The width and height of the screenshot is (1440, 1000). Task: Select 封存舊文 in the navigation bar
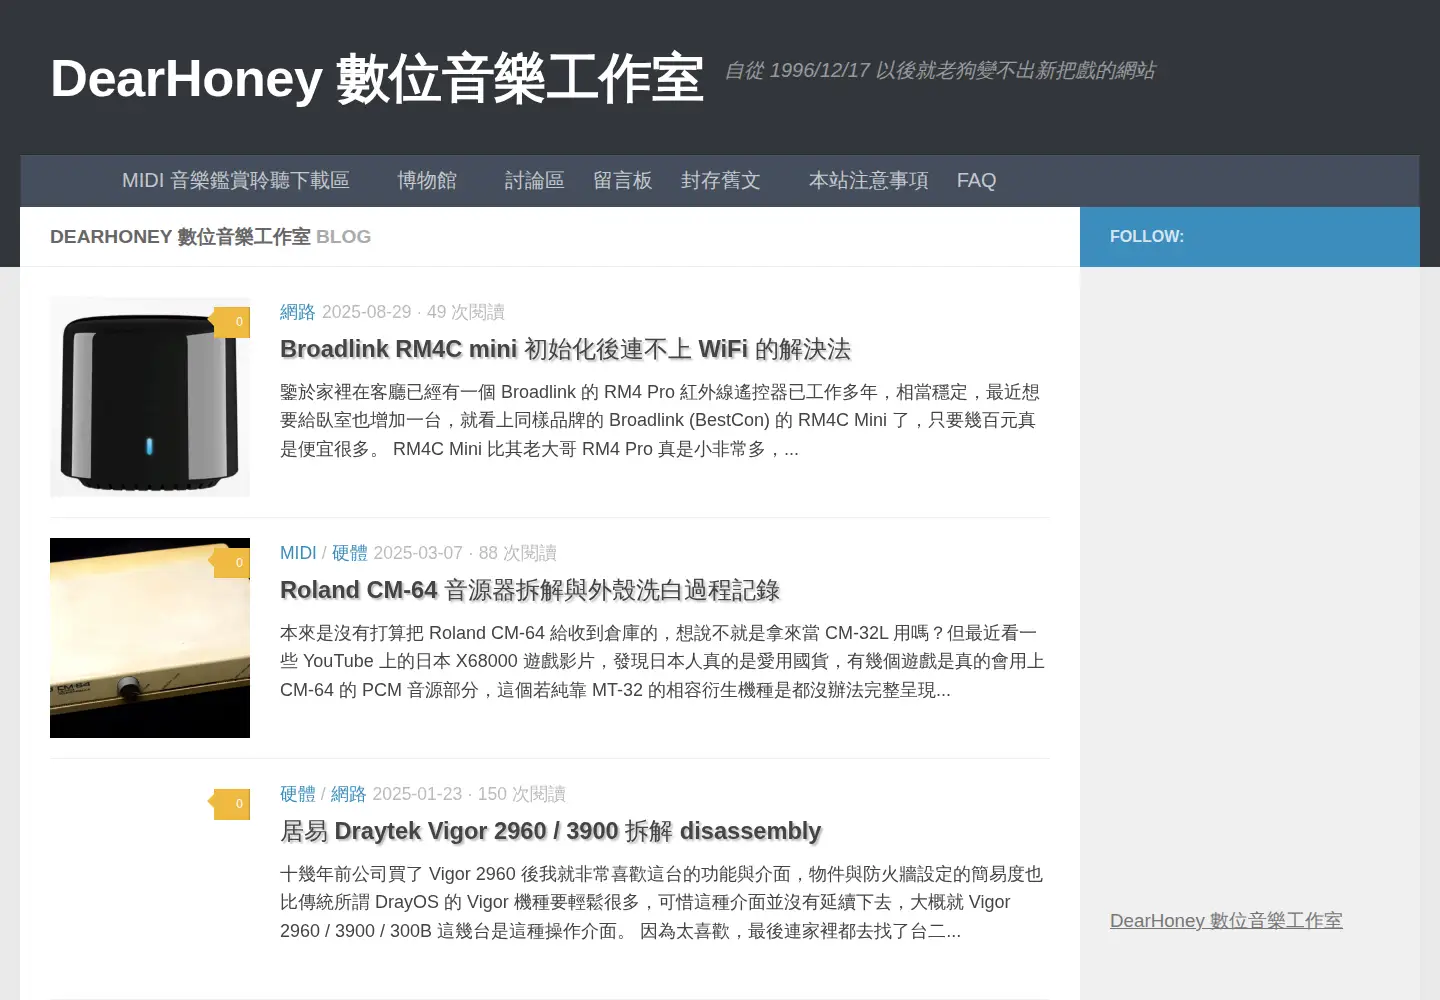pos(721,181)
